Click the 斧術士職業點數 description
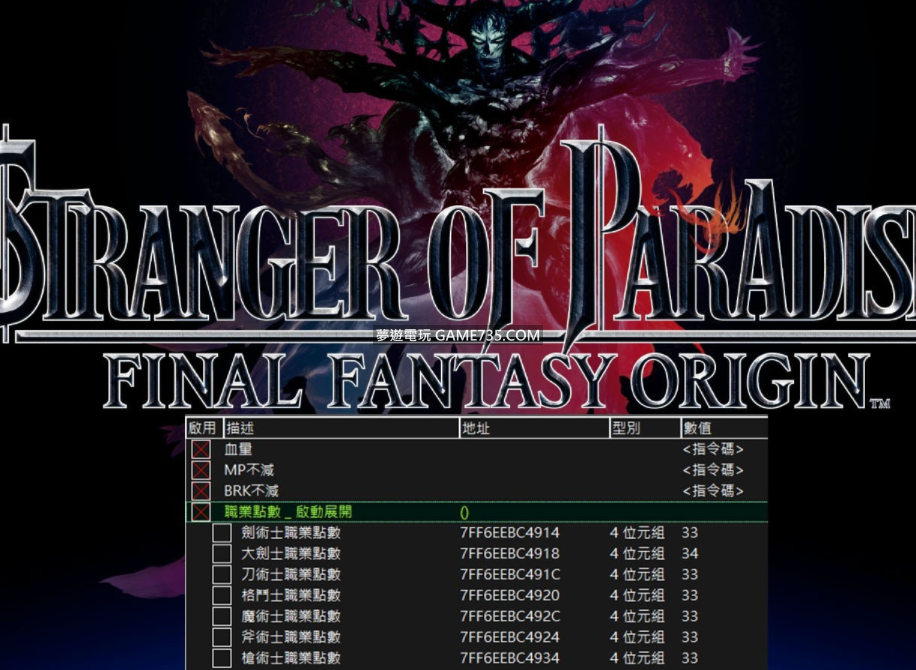Image resolution: width=916 pixels, height=670 pixels. (x=291, y=637)
